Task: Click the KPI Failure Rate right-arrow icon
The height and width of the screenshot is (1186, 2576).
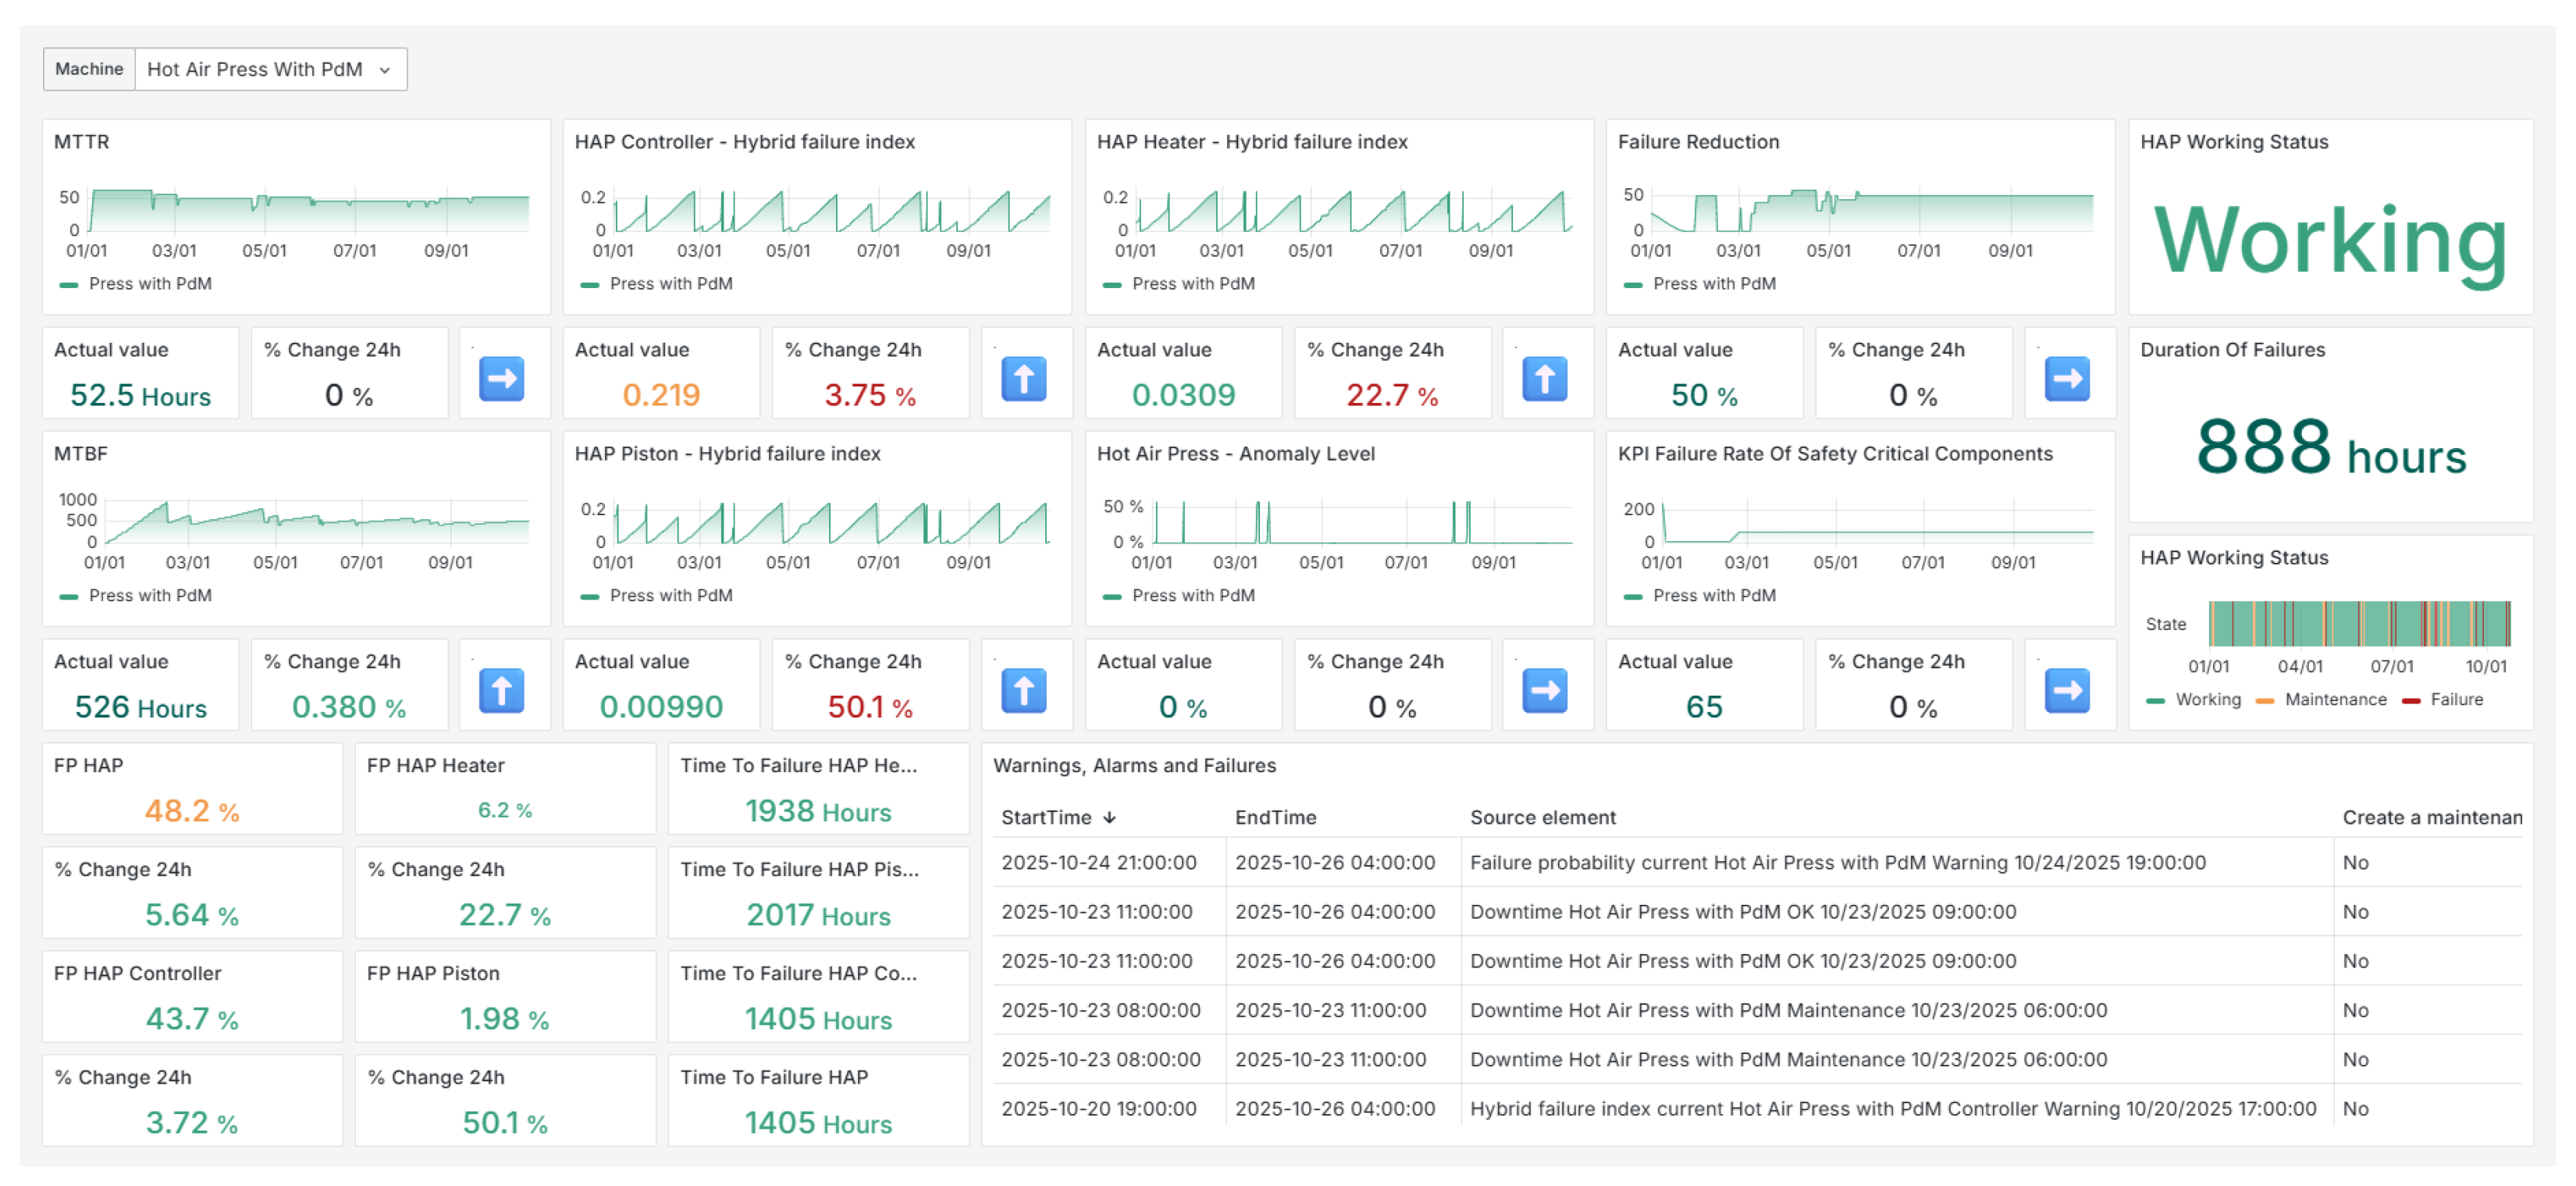Action: click(x=2066, y=691)
